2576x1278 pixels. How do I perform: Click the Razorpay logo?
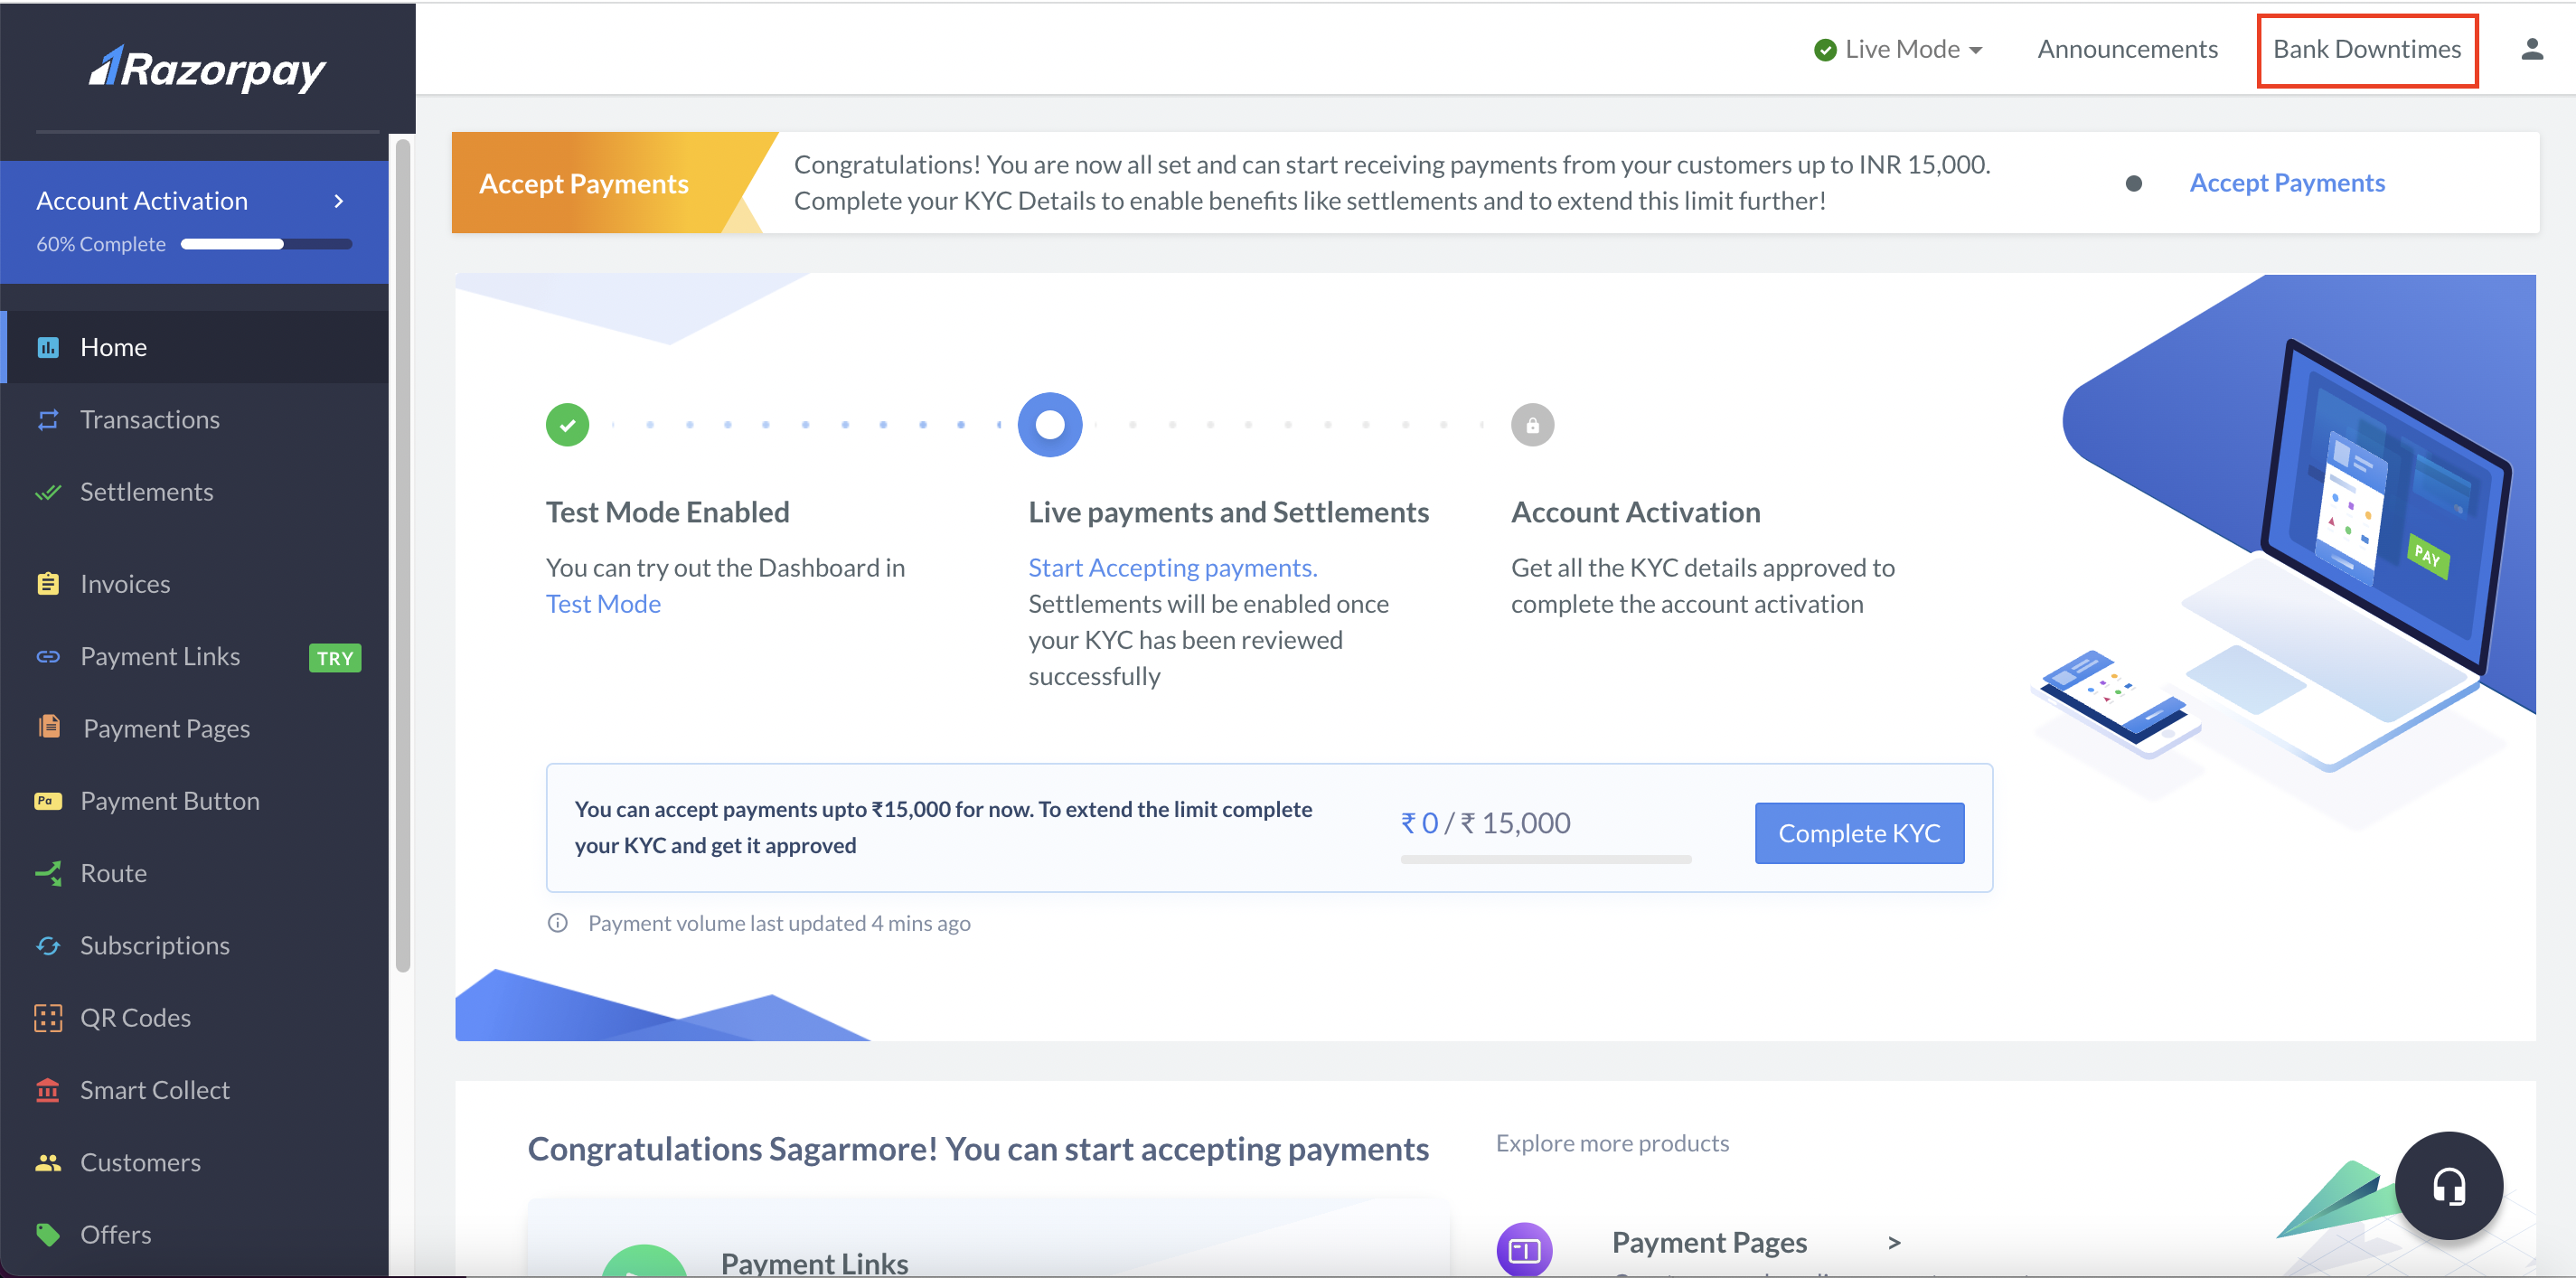tap(208, 68)
